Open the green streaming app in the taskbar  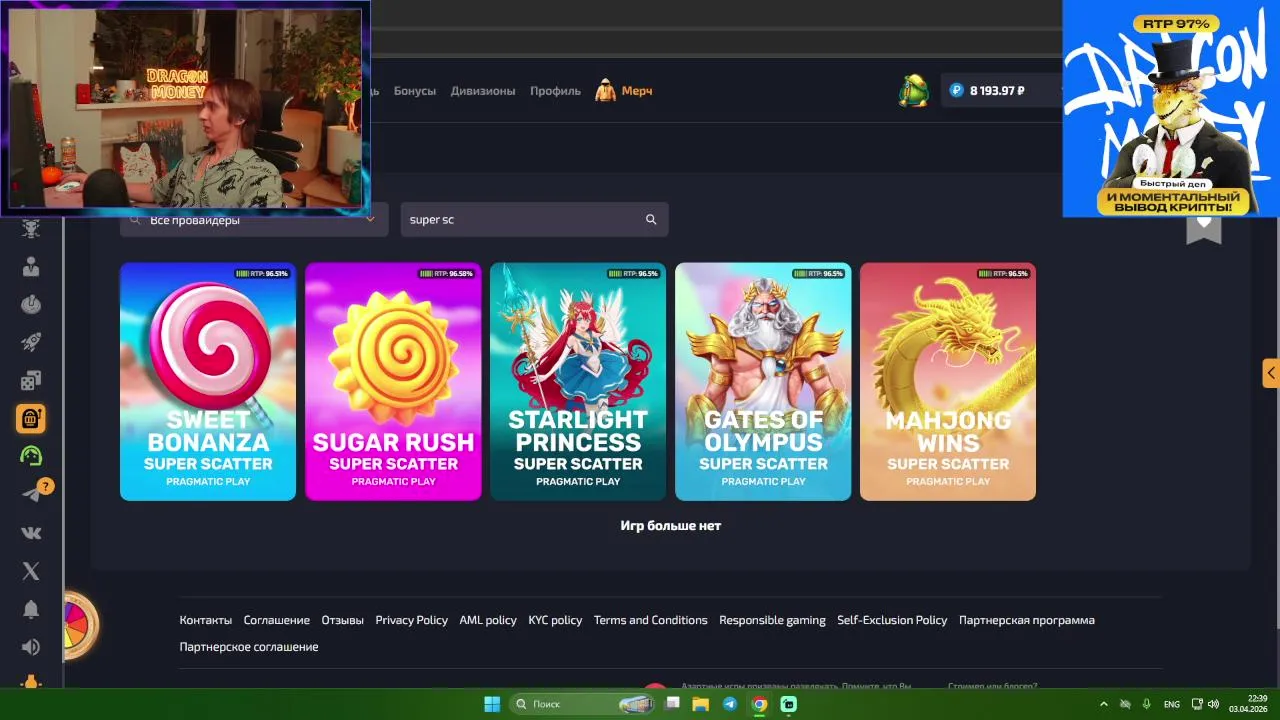pos(789,704)
